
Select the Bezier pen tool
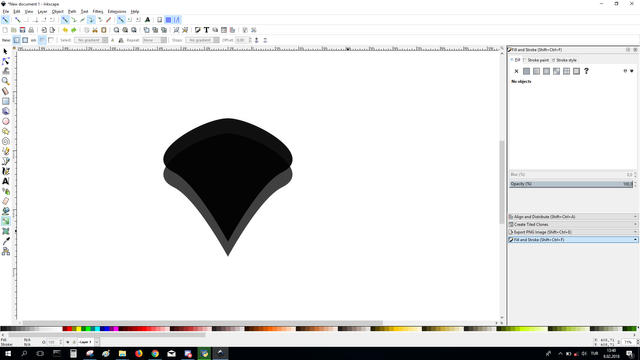click(x=5, y=161)
